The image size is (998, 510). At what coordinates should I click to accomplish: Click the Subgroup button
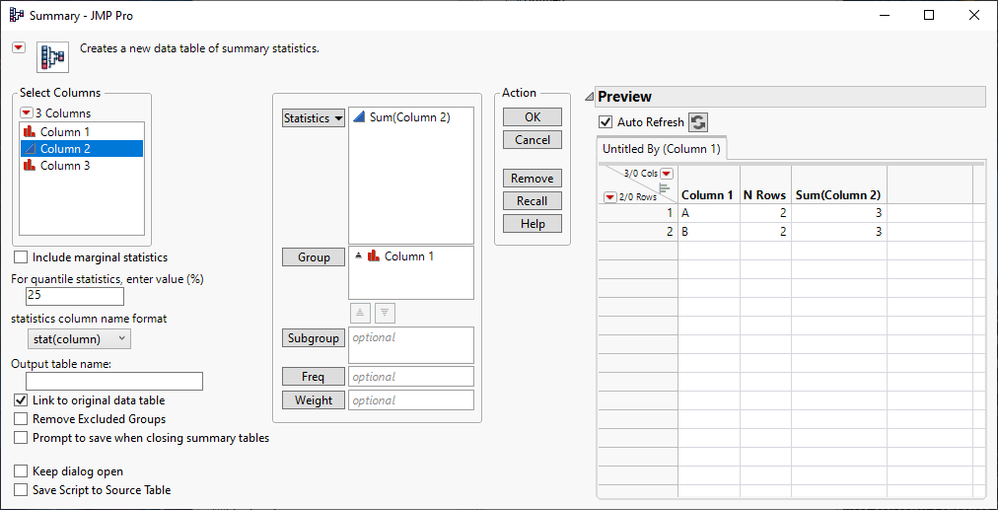pyautogui.click(x=313, y=337)
